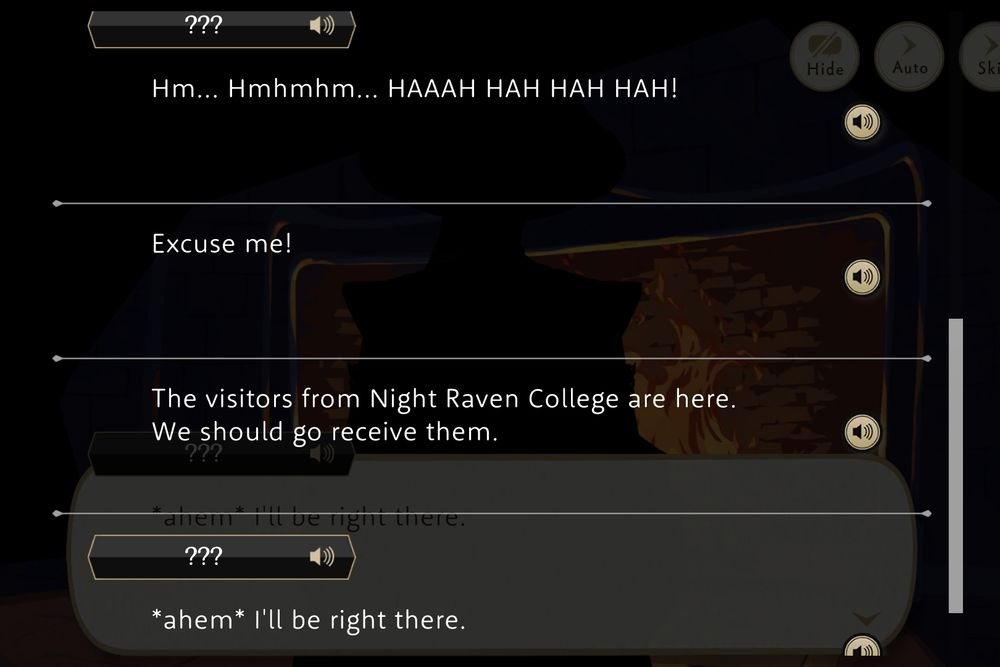1000x667 pixels.
Task: Select the We should go receive them text
Action: coord(325,432)
